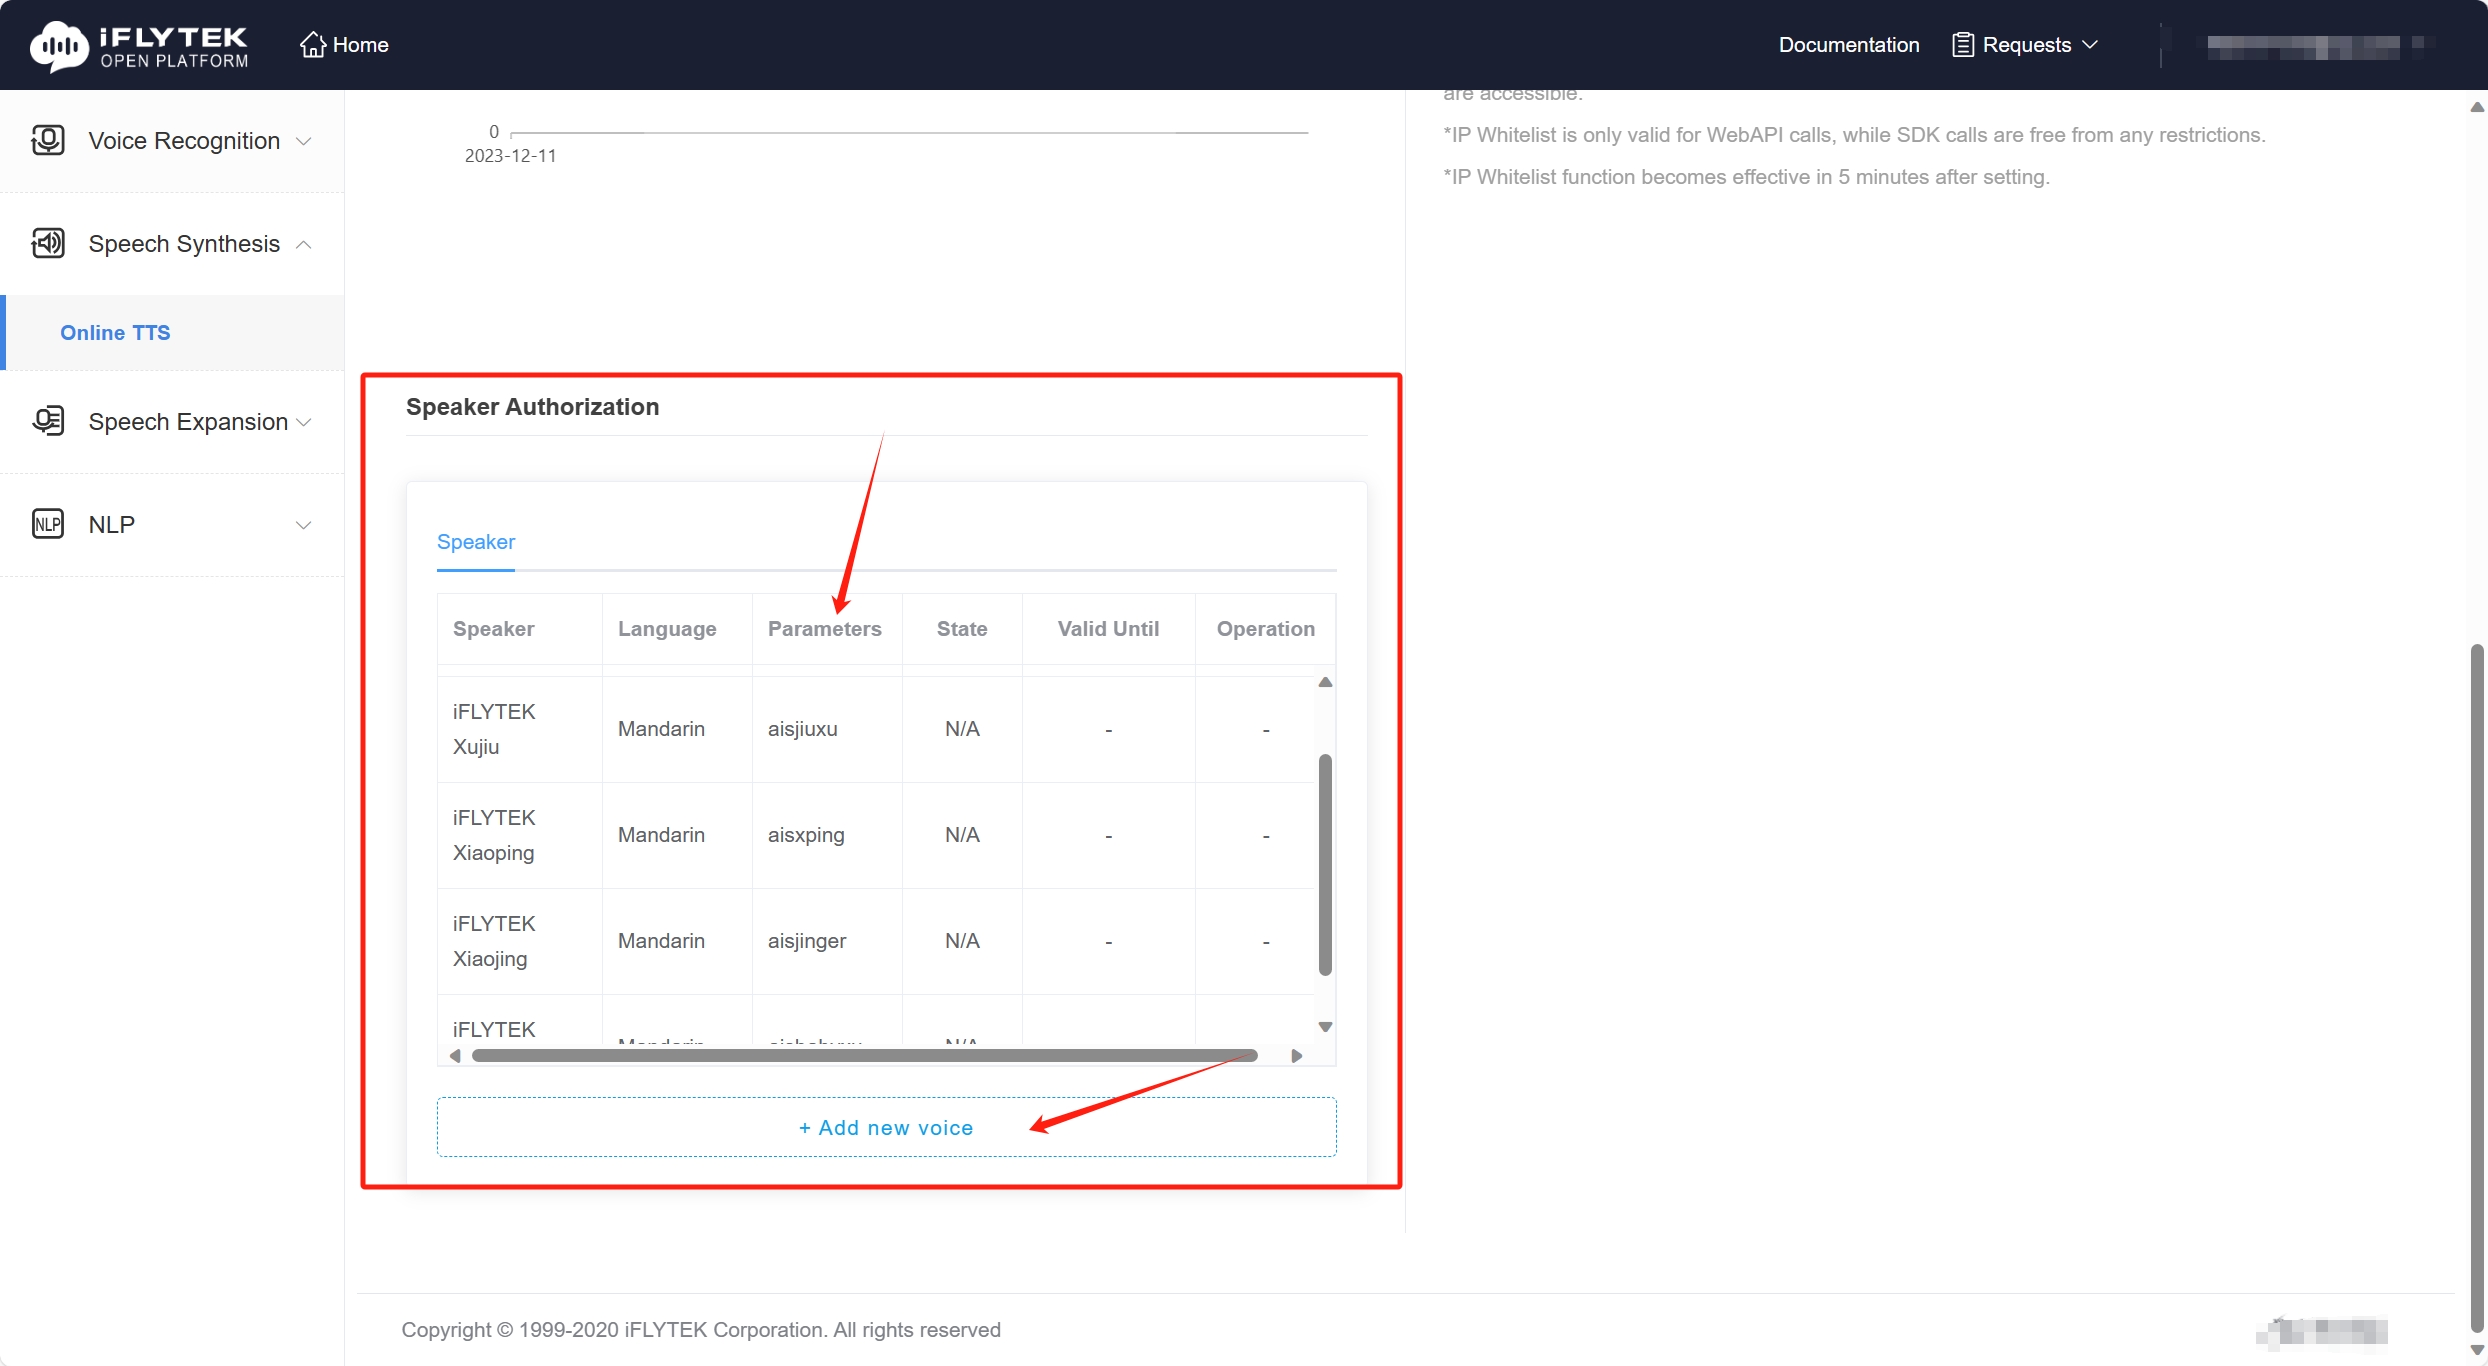
Task: Click the speaker table horizontal scrollbar
Action: point(864,1056)
